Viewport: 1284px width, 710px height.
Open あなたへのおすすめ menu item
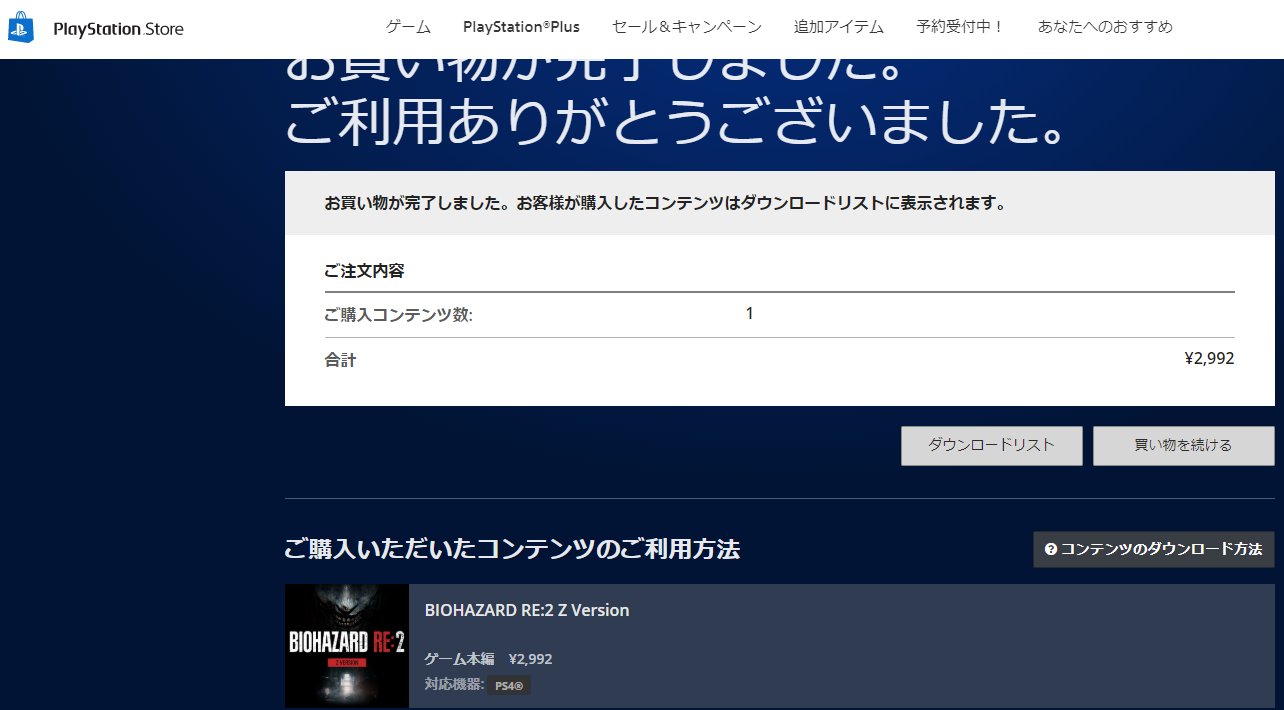[1105, 27]
